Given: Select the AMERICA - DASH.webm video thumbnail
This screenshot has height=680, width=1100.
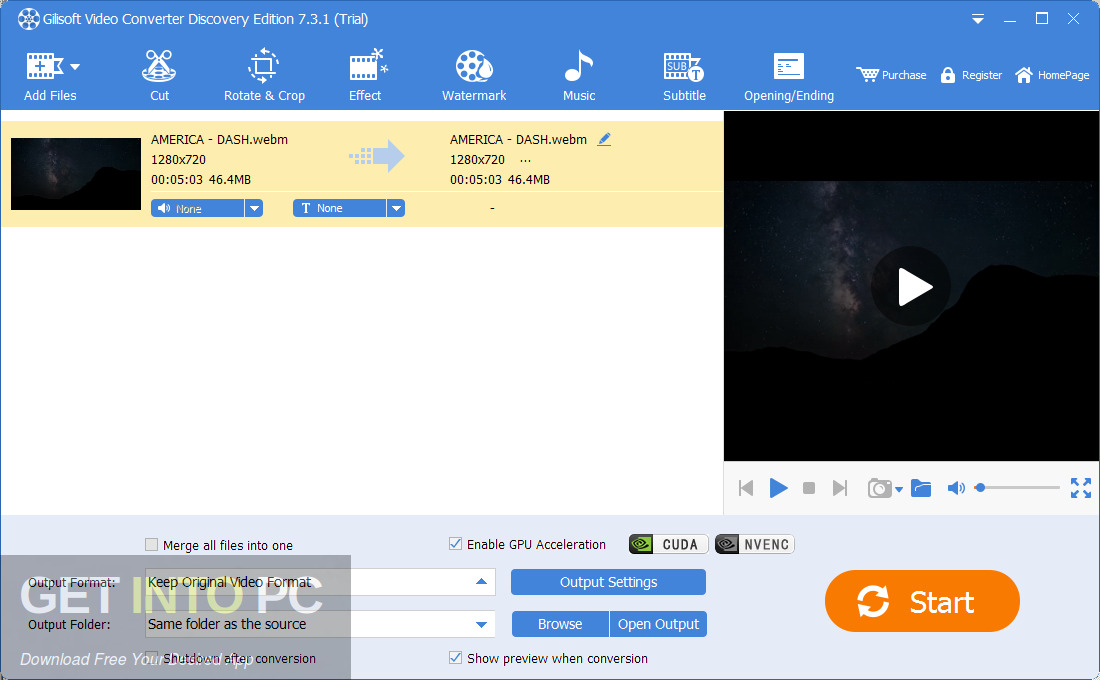Looking at the screenshot, I should (76, 174).
